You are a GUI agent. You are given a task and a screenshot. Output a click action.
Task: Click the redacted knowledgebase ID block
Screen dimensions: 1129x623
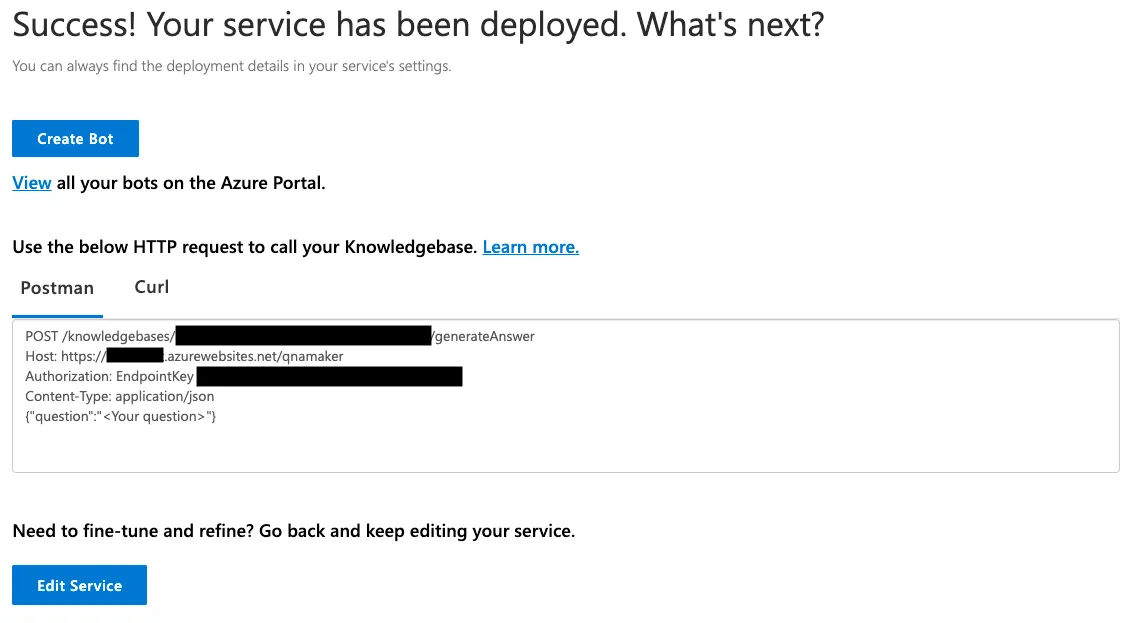click(303, 336)
